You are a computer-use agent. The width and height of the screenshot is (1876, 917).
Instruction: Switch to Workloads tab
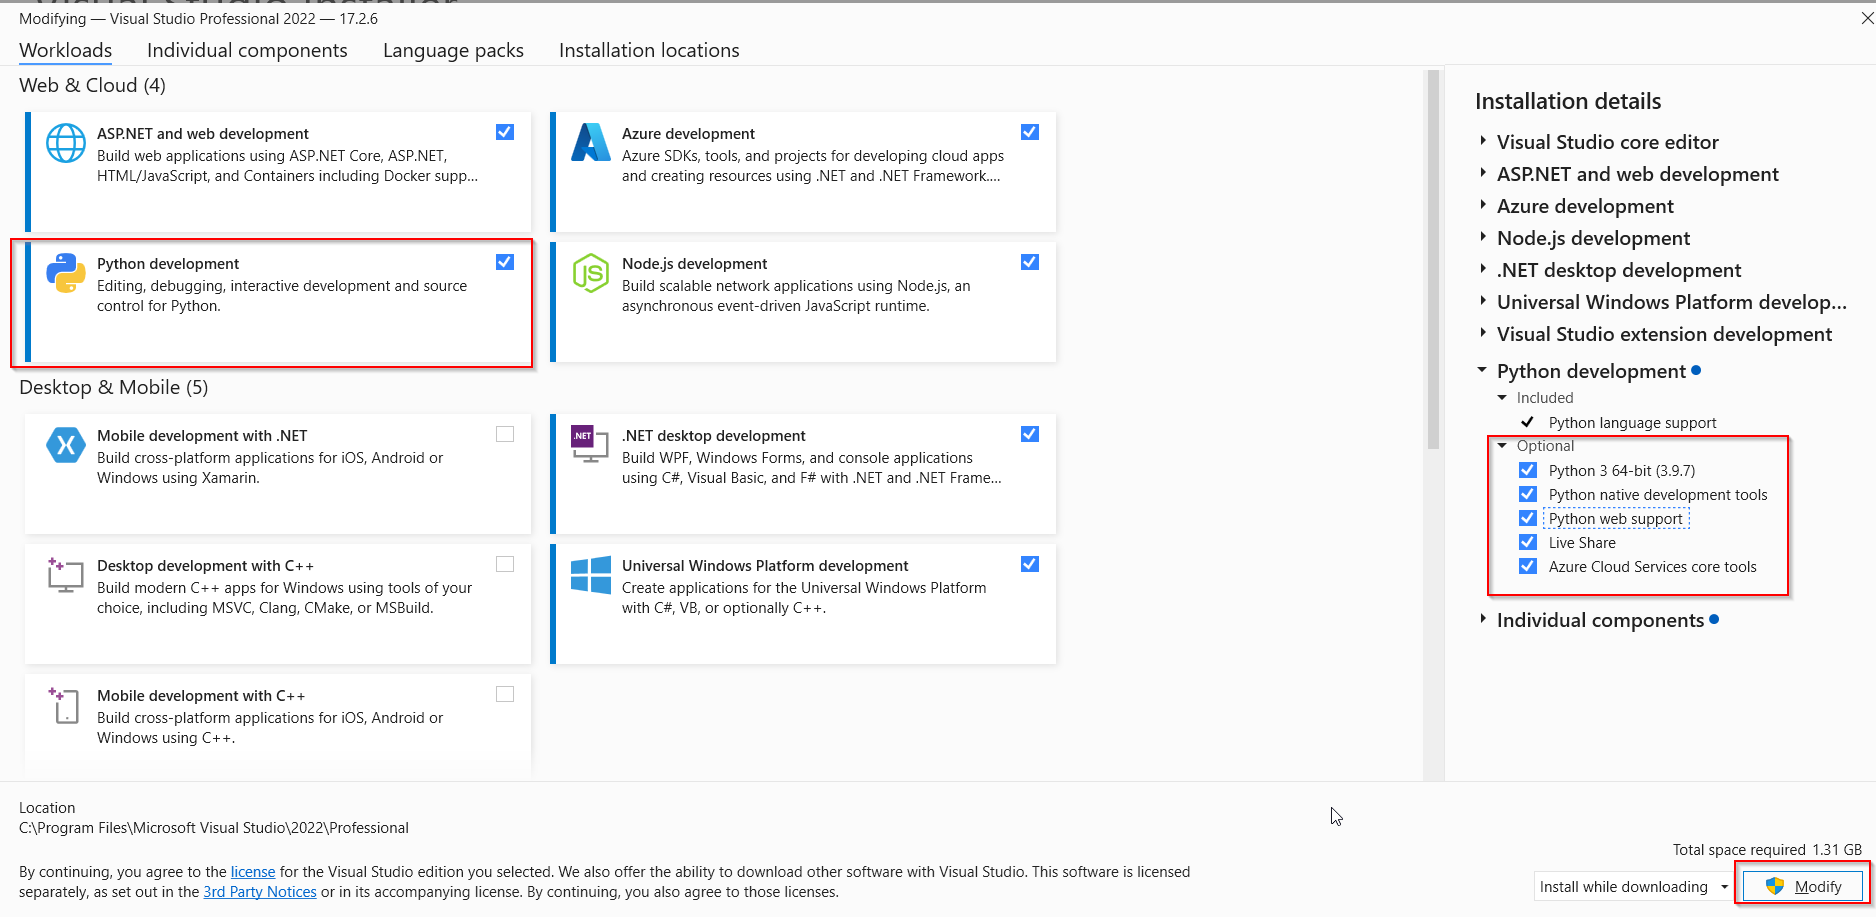click(66, 50)
